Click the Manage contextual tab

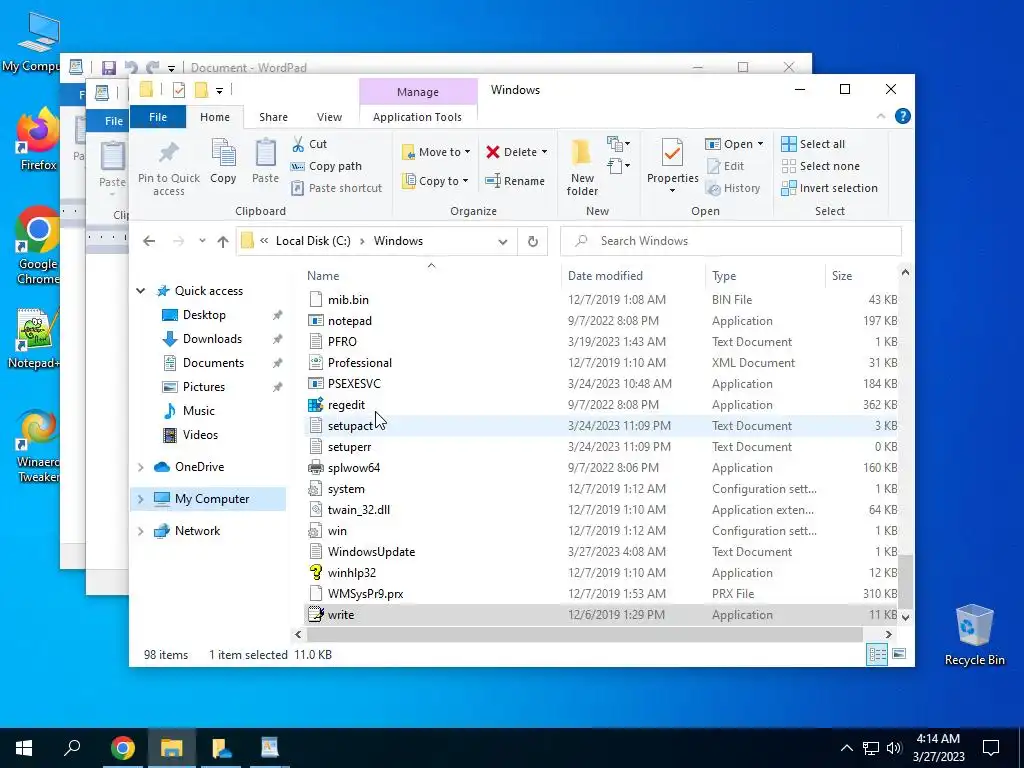[x=418, y=92]
